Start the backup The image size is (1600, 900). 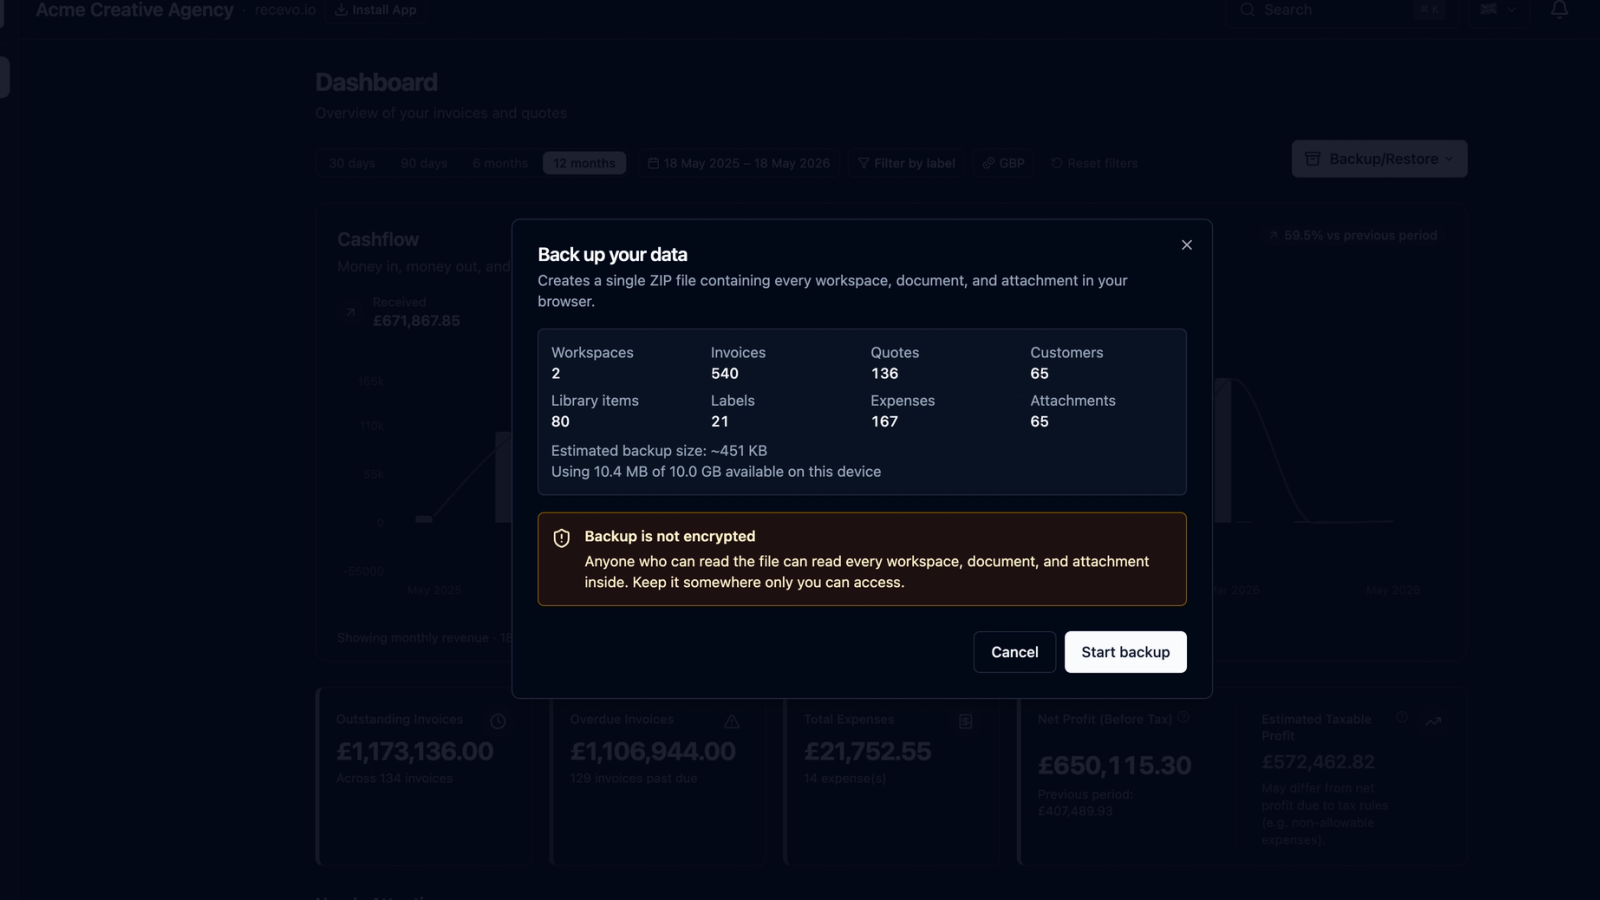(1125, 652)
